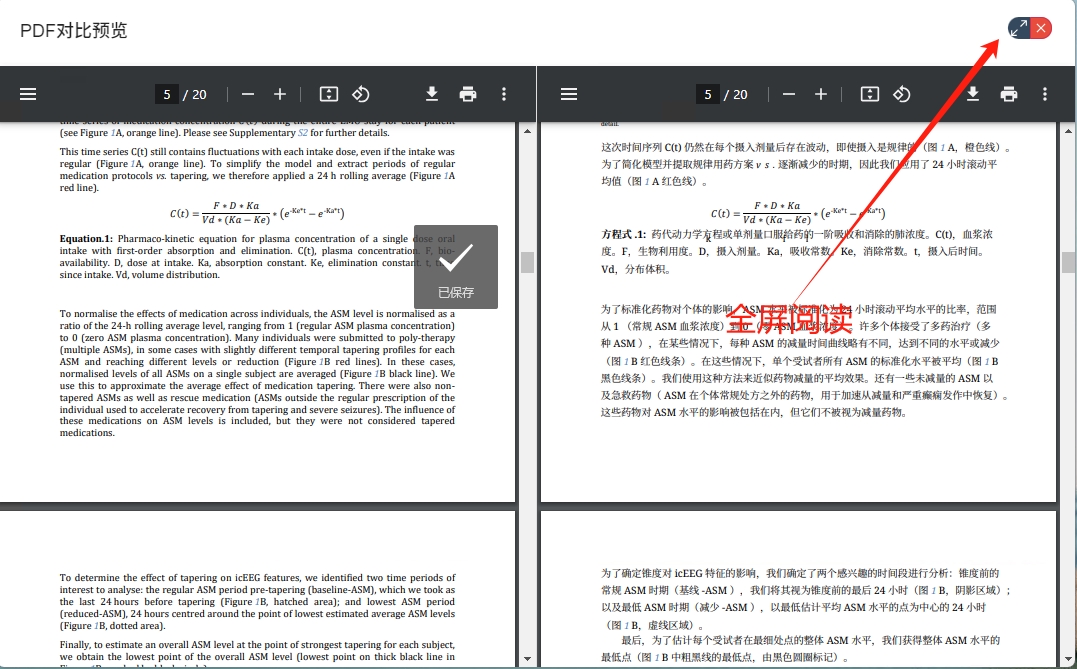
Task: Print the left PDF document
Action: (x=468, y=94)
